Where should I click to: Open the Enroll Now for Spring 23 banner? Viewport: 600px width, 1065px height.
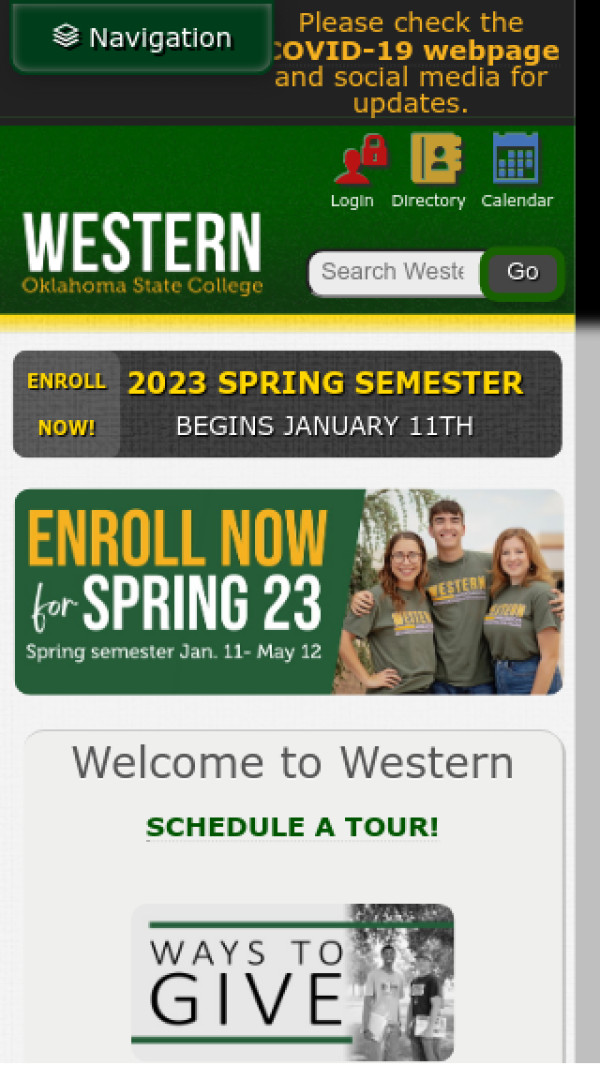click(289, 592)
